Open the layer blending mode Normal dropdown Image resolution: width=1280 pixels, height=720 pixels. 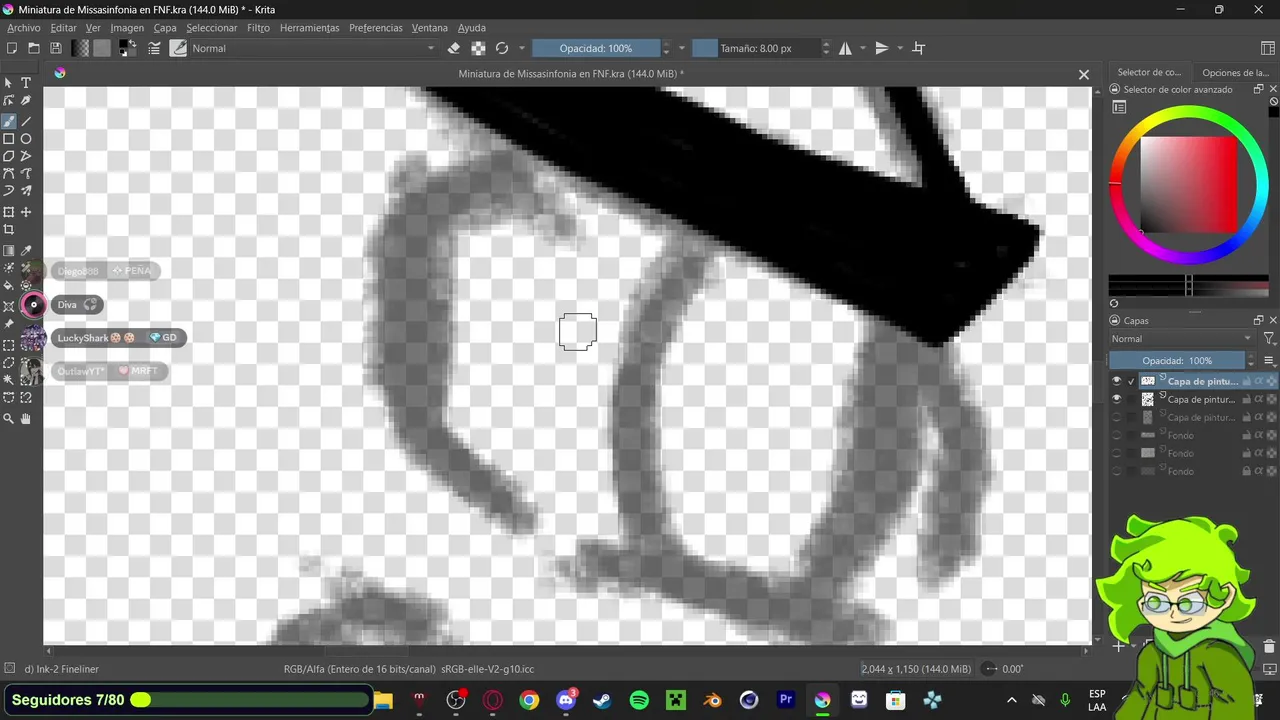click(1181, 339)
